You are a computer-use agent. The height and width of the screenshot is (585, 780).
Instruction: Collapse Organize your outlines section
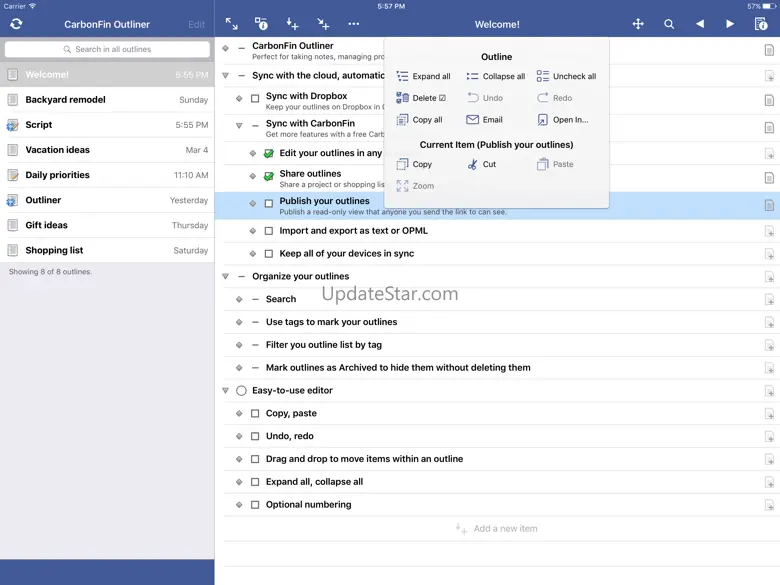tap(225, 277)
